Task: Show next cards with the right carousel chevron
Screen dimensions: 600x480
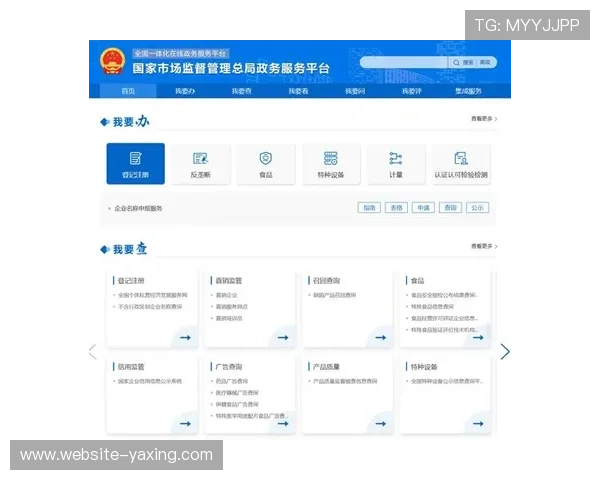Action: [505, 351]
